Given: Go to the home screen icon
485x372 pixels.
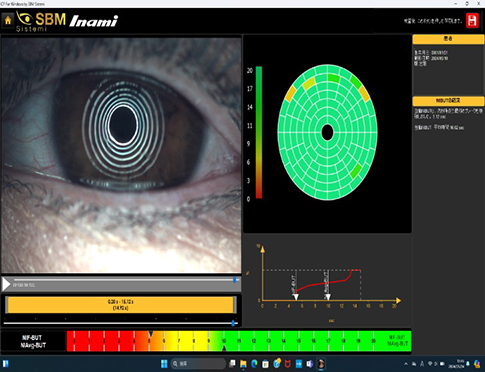Looking at the screenshot, I should (x=8, y=20).
